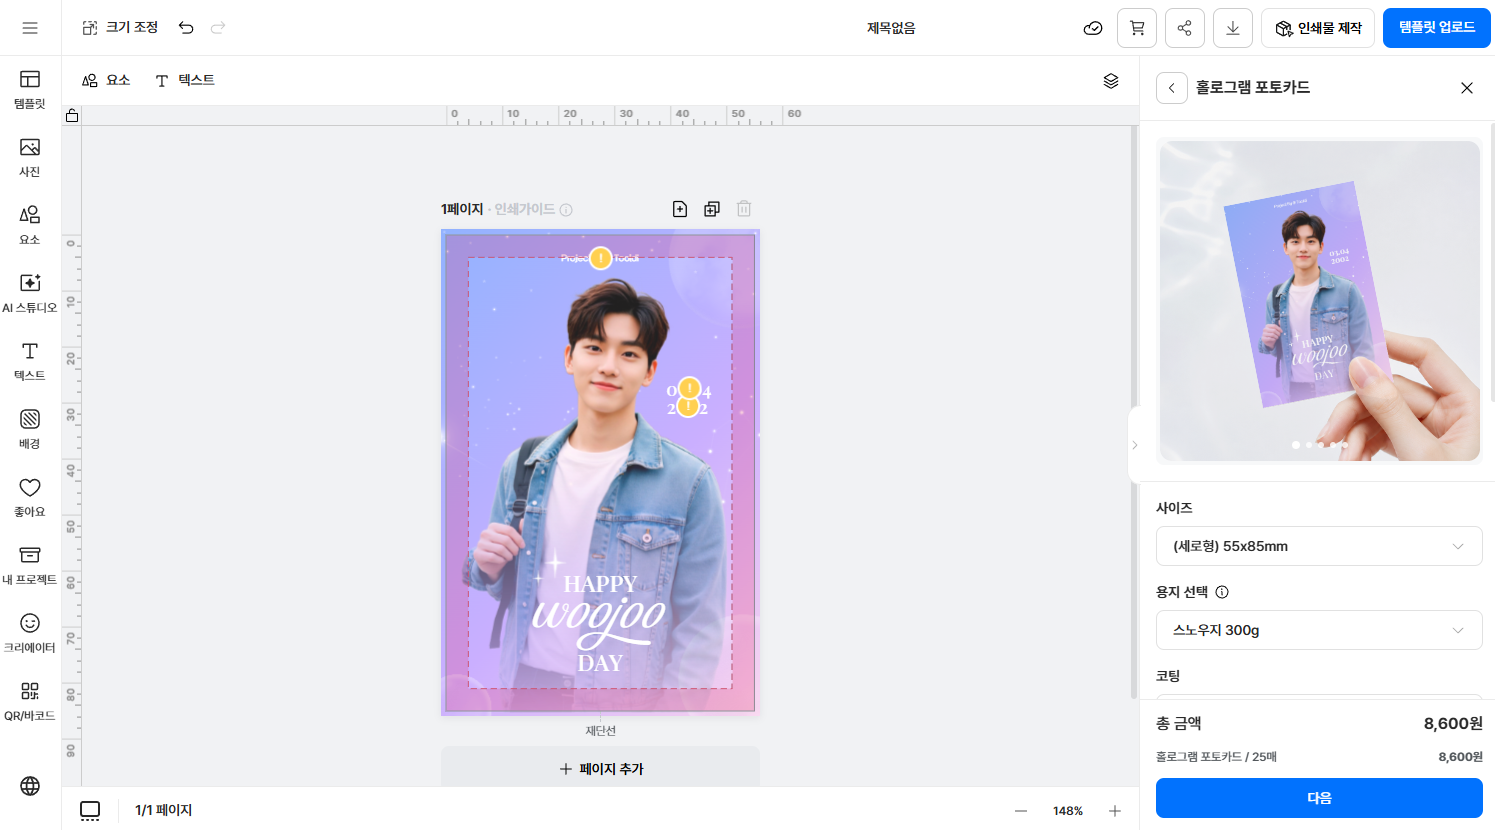Open the 좋아요 favorites panel
This screenshot has width=1495, height=830.
click(30, 497)
